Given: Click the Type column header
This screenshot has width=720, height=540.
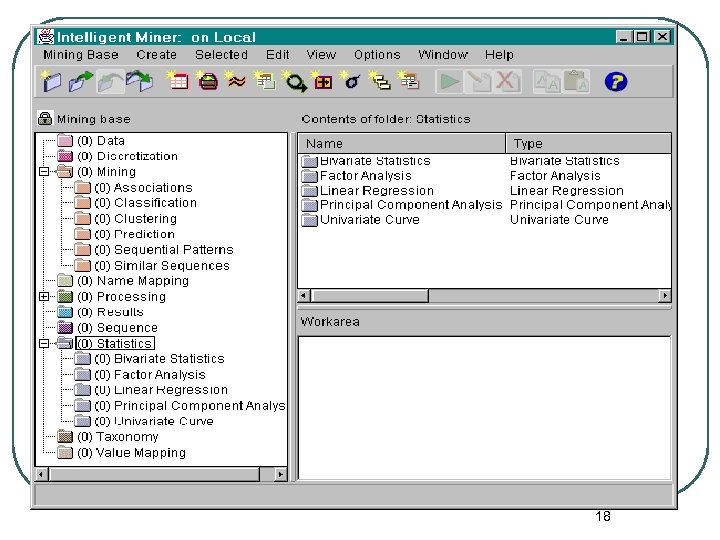Looking at the screenshot, I should [589, 143].
